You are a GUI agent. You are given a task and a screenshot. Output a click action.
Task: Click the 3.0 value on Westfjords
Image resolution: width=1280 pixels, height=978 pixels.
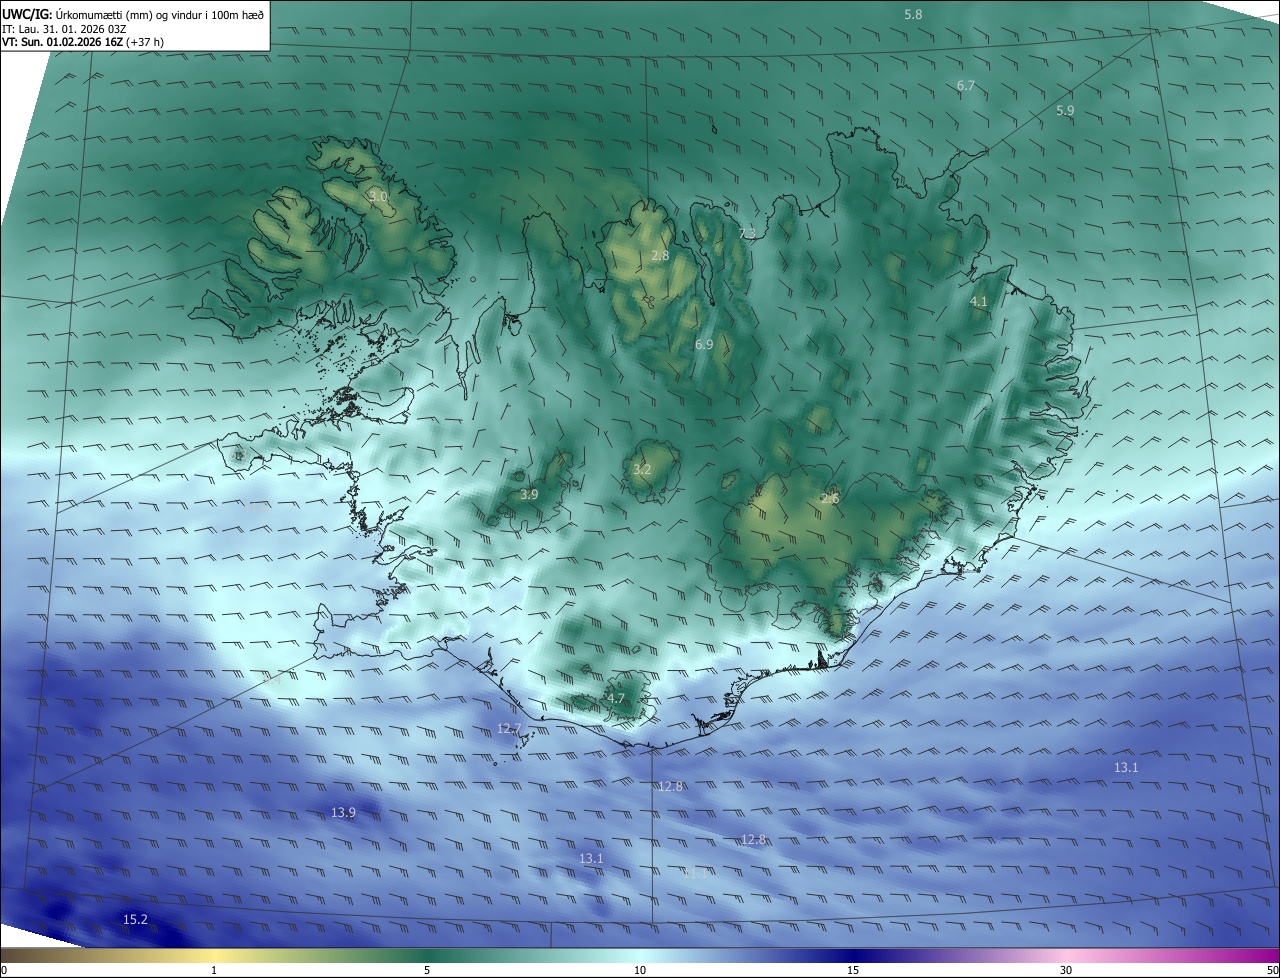point(378,197)
